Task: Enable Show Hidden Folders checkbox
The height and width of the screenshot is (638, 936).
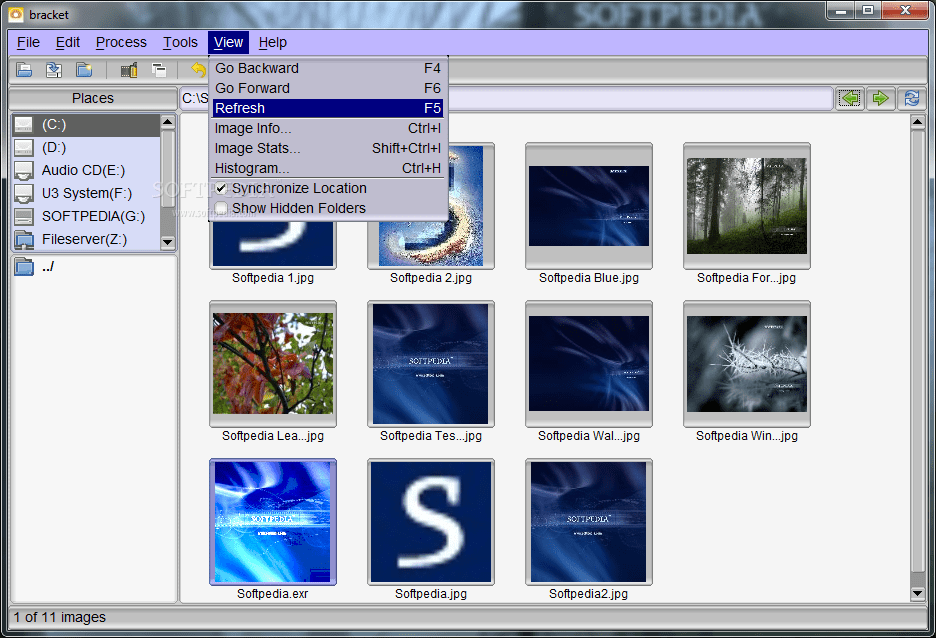Action: [221, 208]
